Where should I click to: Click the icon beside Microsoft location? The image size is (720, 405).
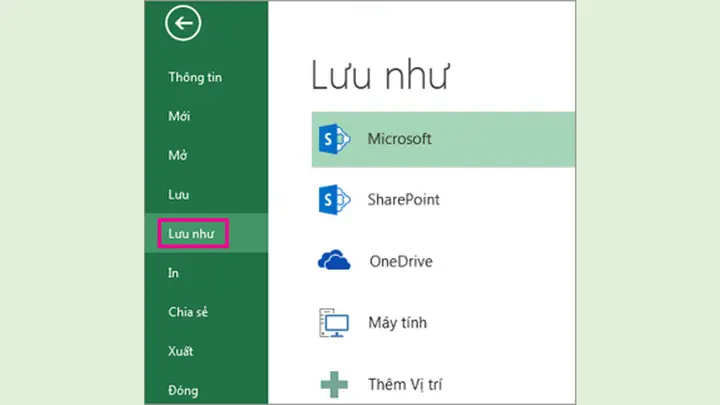click(334, 139)
